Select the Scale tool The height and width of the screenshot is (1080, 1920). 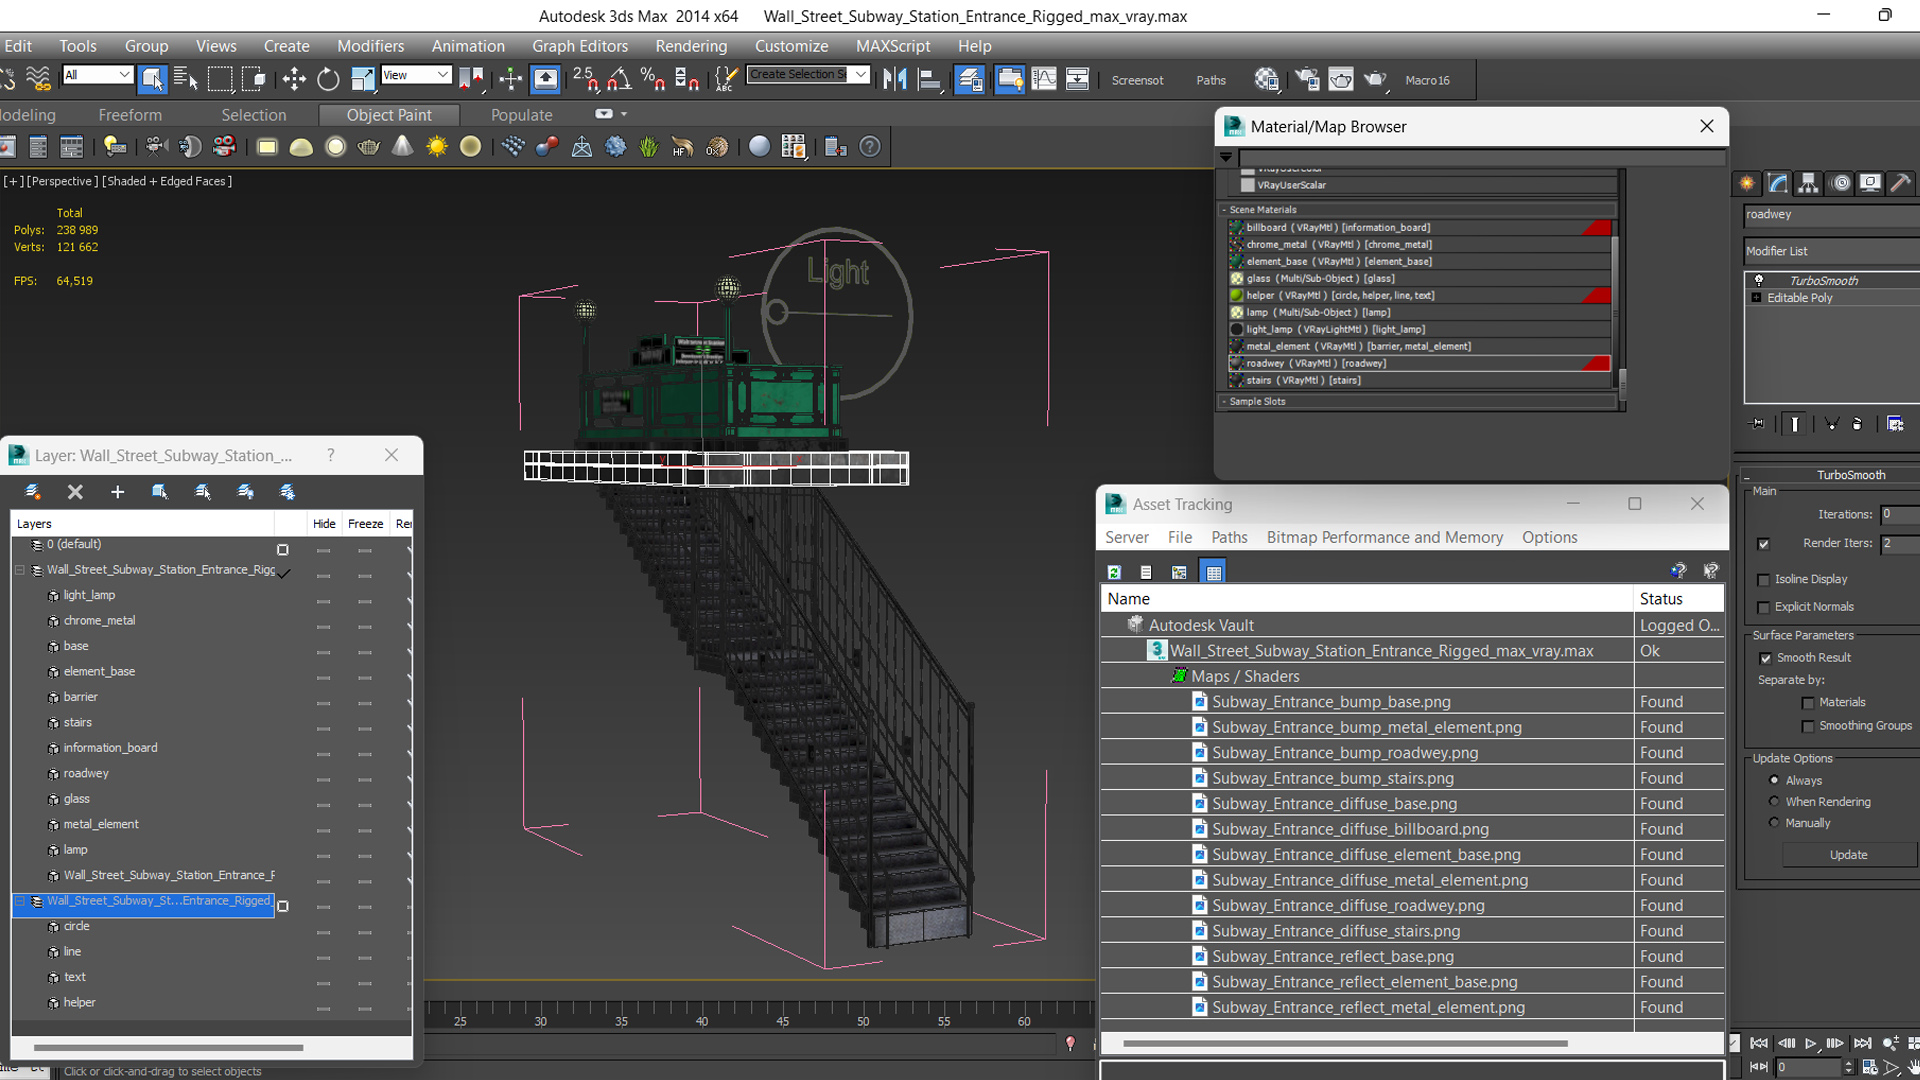point(362,79)
